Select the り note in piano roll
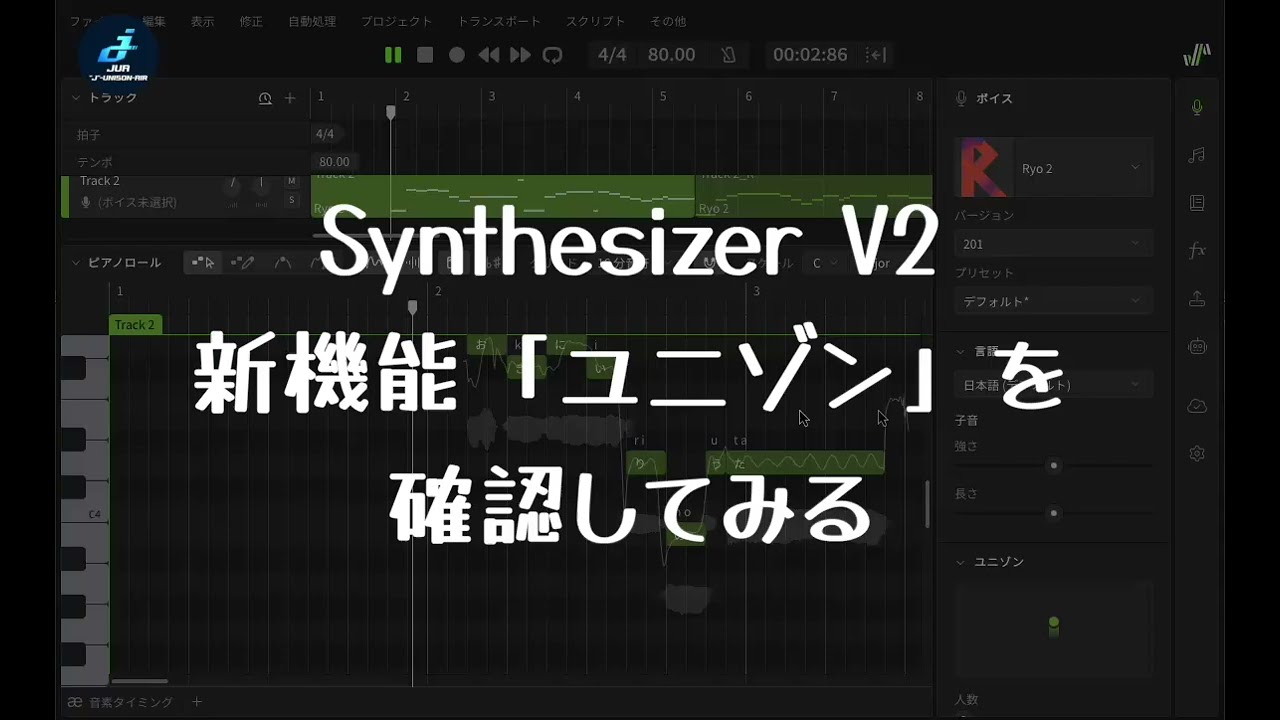The width and height of the screenshot is (1280, 720). click(x=645, y=463)
